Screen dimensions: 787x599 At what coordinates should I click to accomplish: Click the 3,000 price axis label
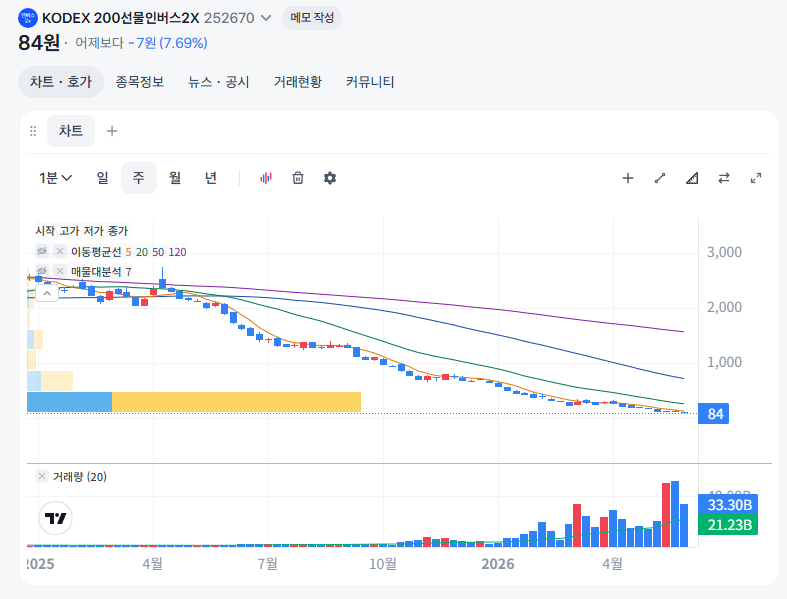coord(724,252)
